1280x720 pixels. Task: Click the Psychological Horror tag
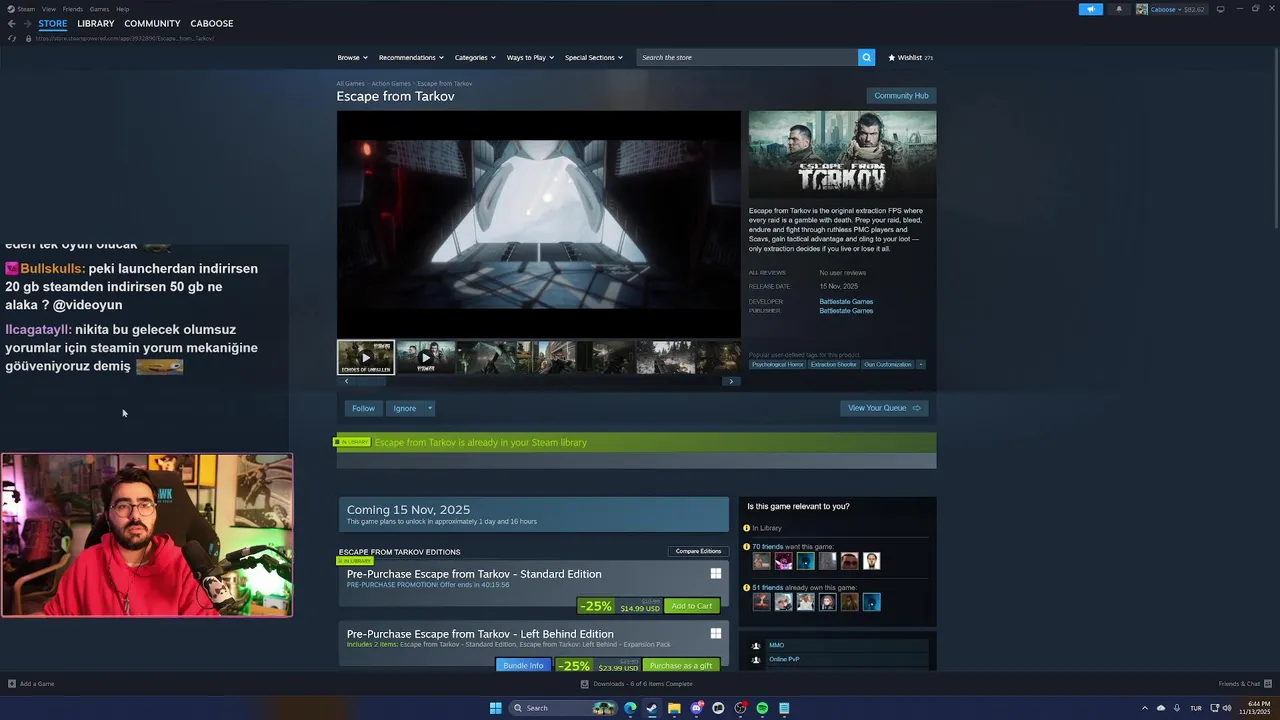pos(777,364)
